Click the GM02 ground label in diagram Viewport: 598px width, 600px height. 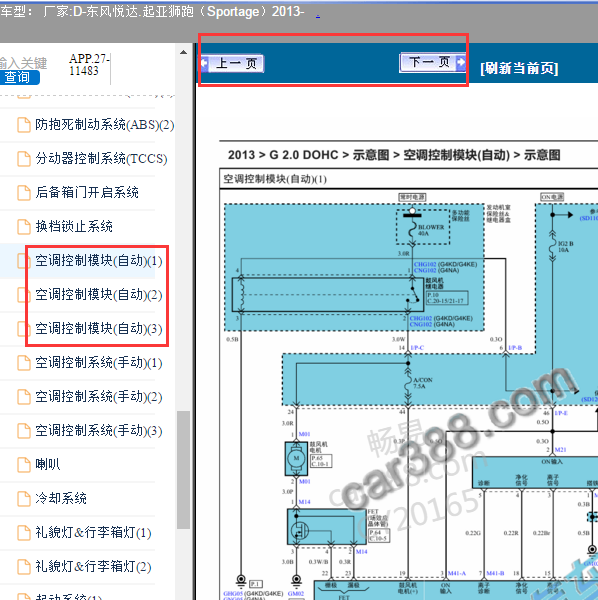(295, 593)
